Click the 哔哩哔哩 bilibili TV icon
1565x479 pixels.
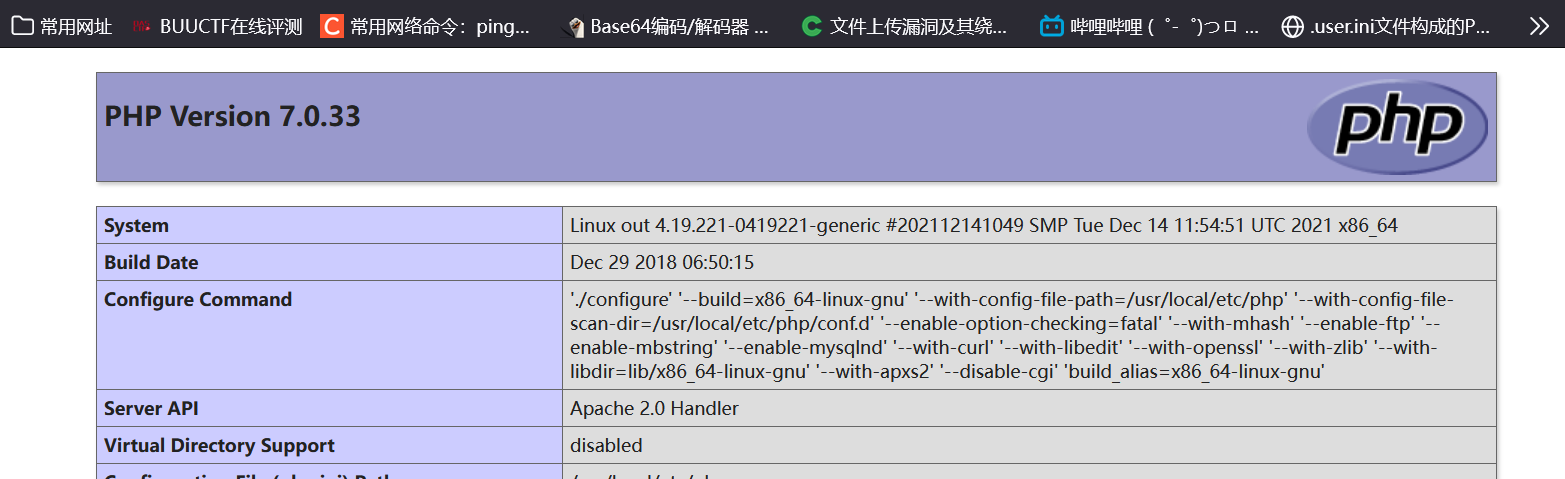click(x=1051, y=26)
